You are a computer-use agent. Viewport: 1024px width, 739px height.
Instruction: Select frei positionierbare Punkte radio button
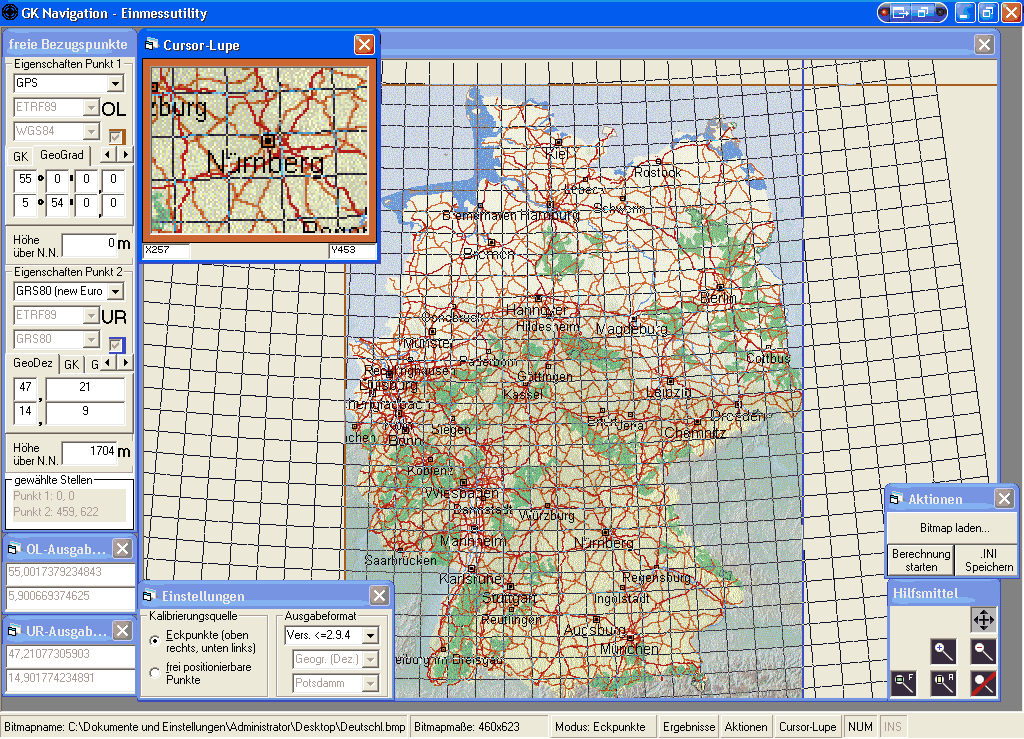click(154, 673)
